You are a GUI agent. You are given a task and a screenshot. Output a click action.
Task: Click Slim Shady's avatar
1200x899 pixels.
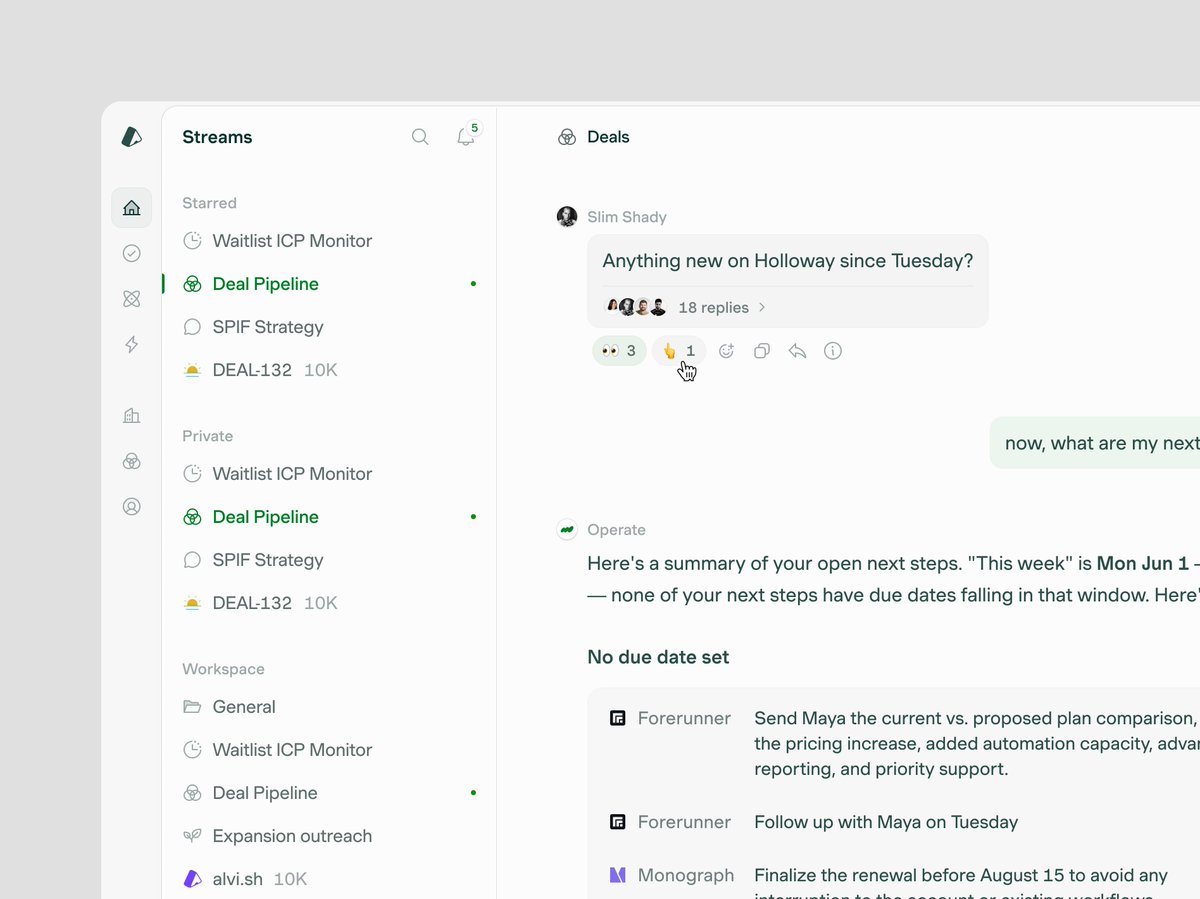(x=567, y=217)
